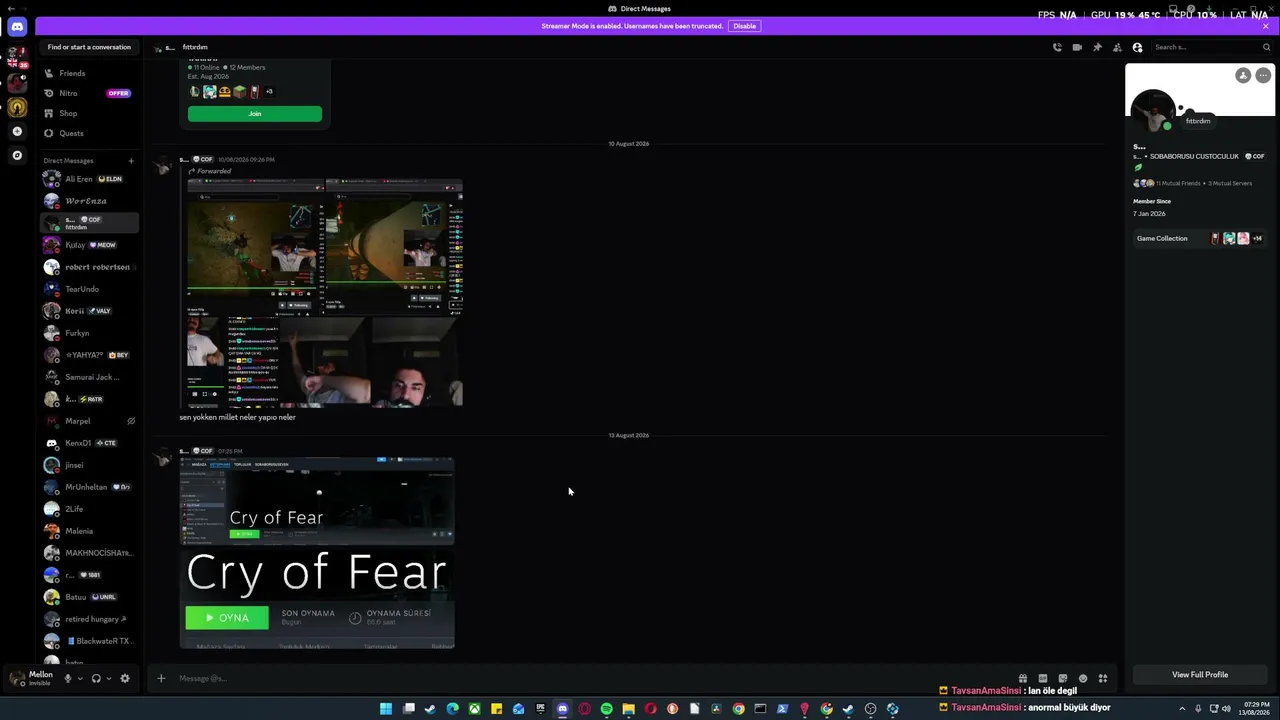
Task: Start a video call with the user
Action: click(1077, 47)
